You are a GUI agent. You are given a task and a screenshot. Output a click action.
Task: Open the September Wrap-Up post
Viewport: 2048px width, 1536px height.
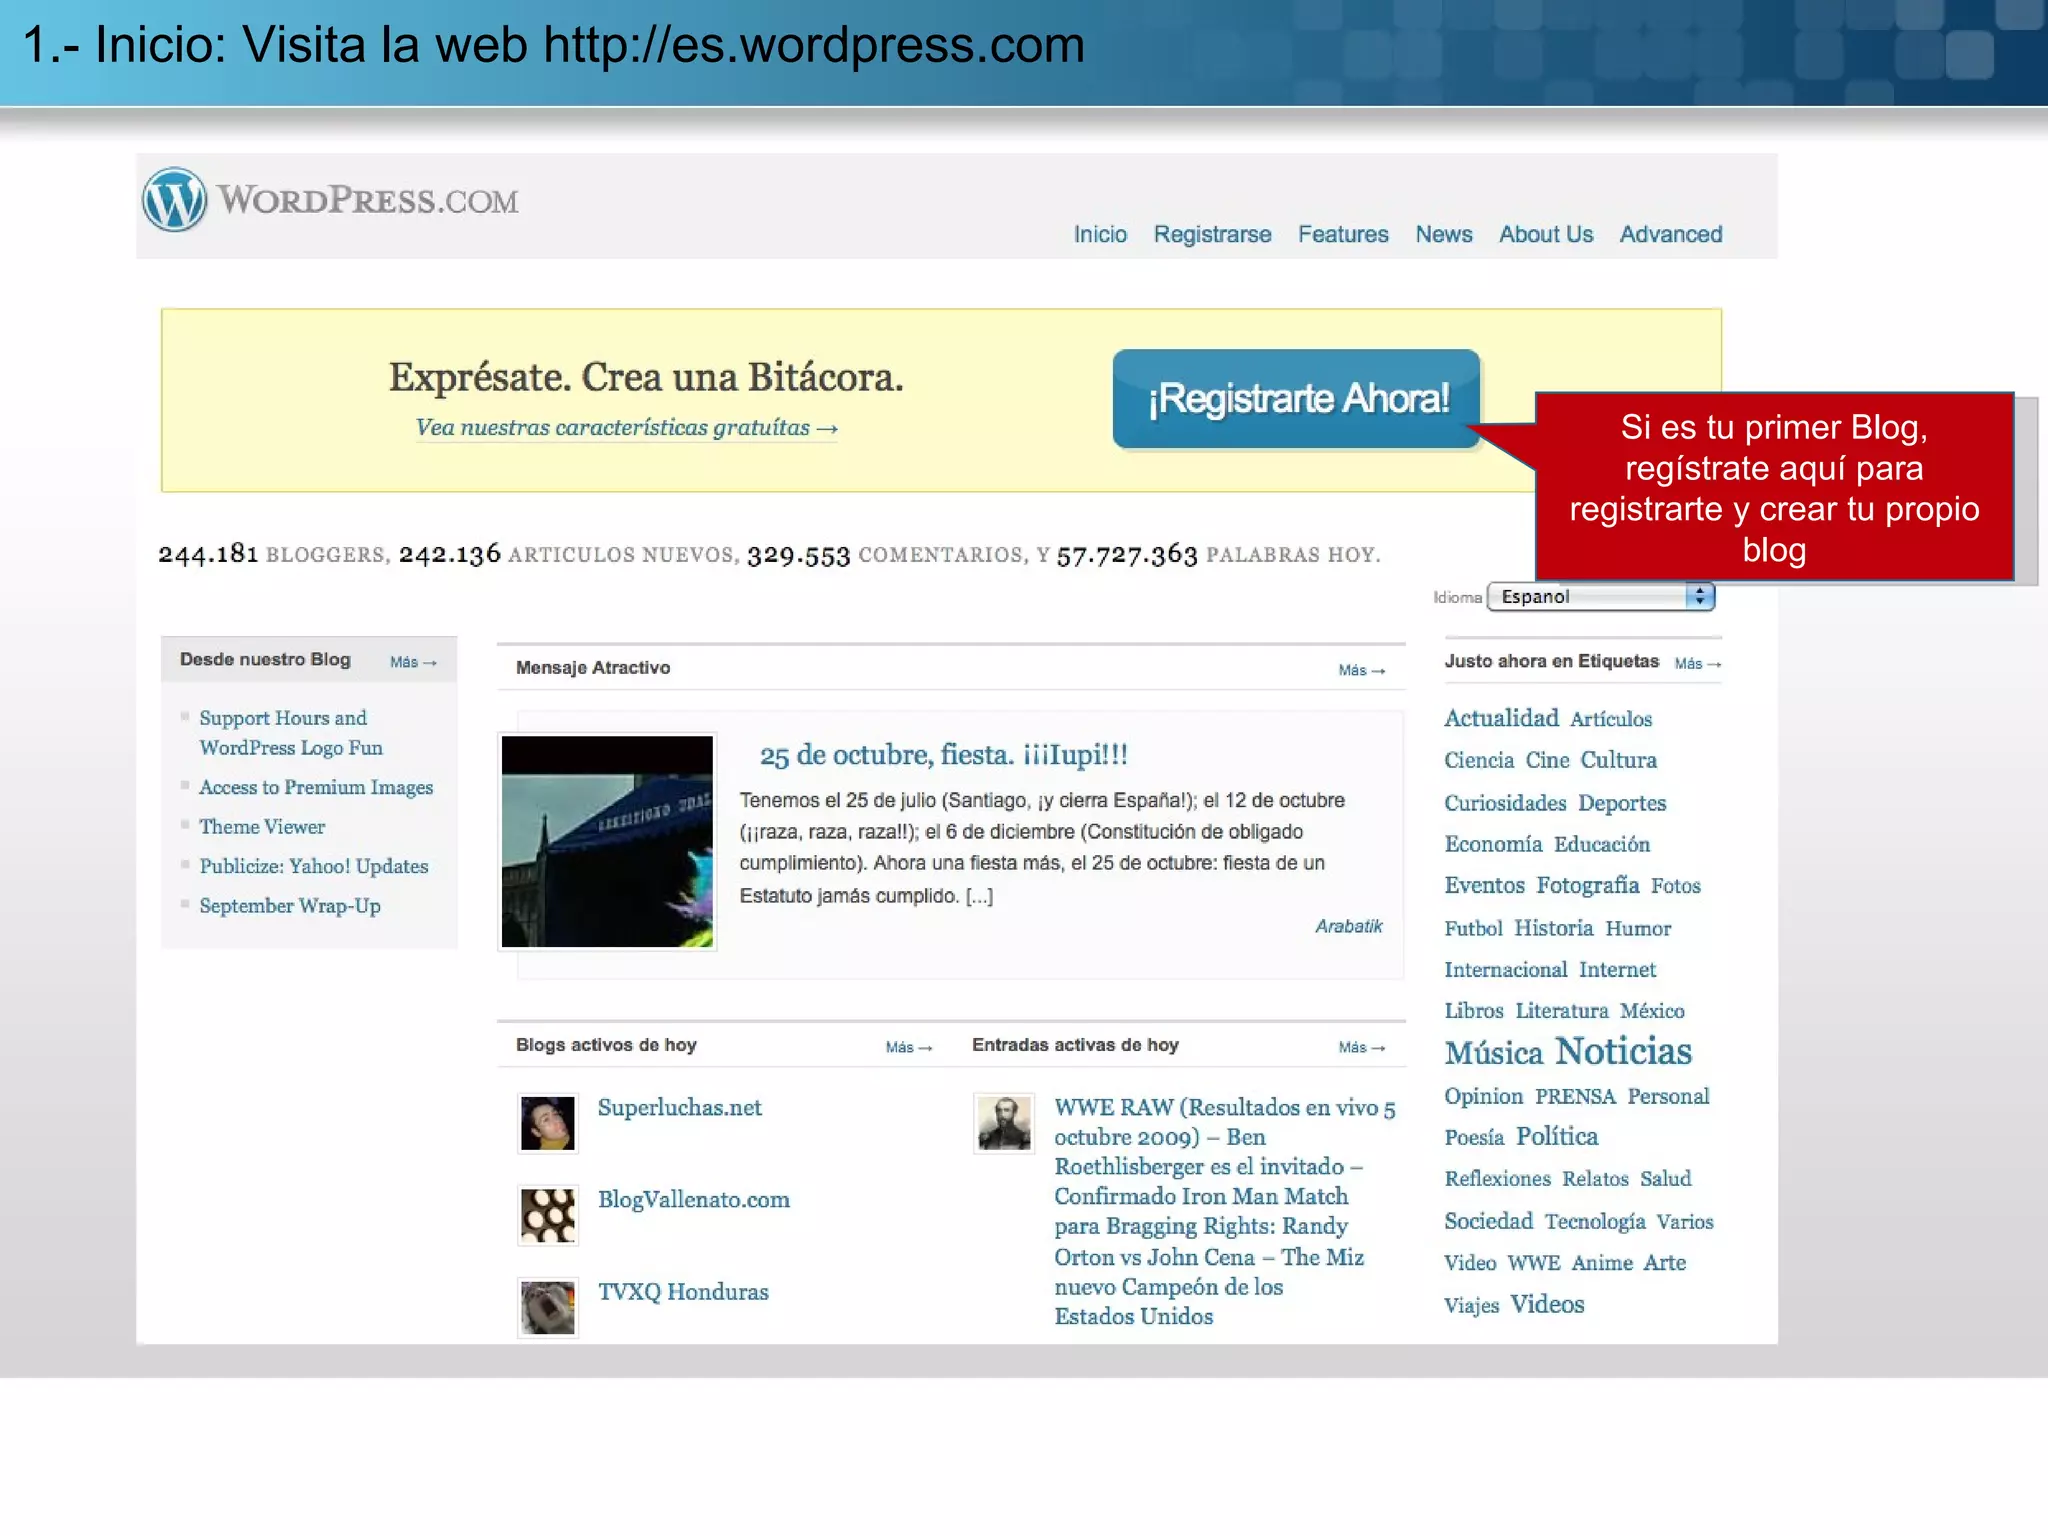(289, 906)
